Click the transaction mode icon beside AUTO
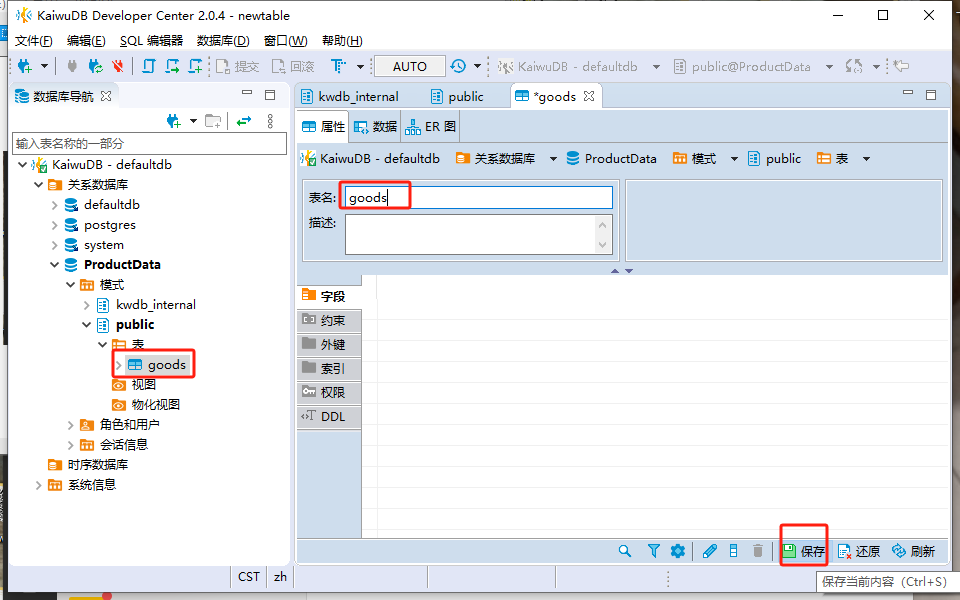The width and height of the screenshot is (960, 600). tap(338, 66)
